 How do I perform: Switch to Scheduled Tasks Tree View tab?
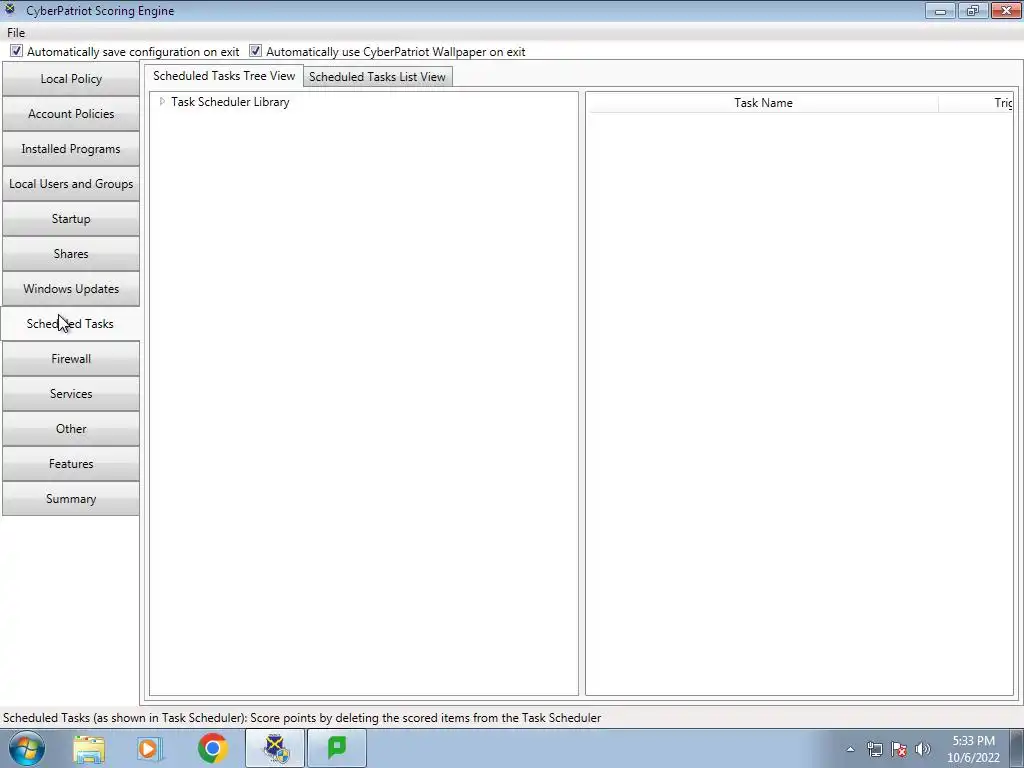[224, 76]
